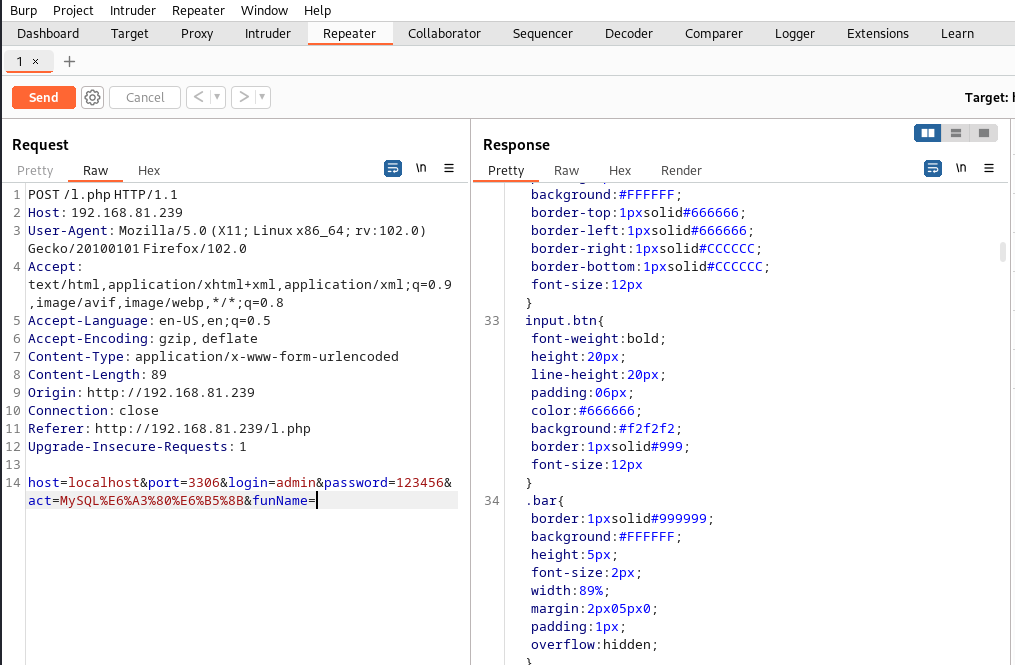
Task: Toggle word wrap in Request panel
Action: (x=393, y=169)
